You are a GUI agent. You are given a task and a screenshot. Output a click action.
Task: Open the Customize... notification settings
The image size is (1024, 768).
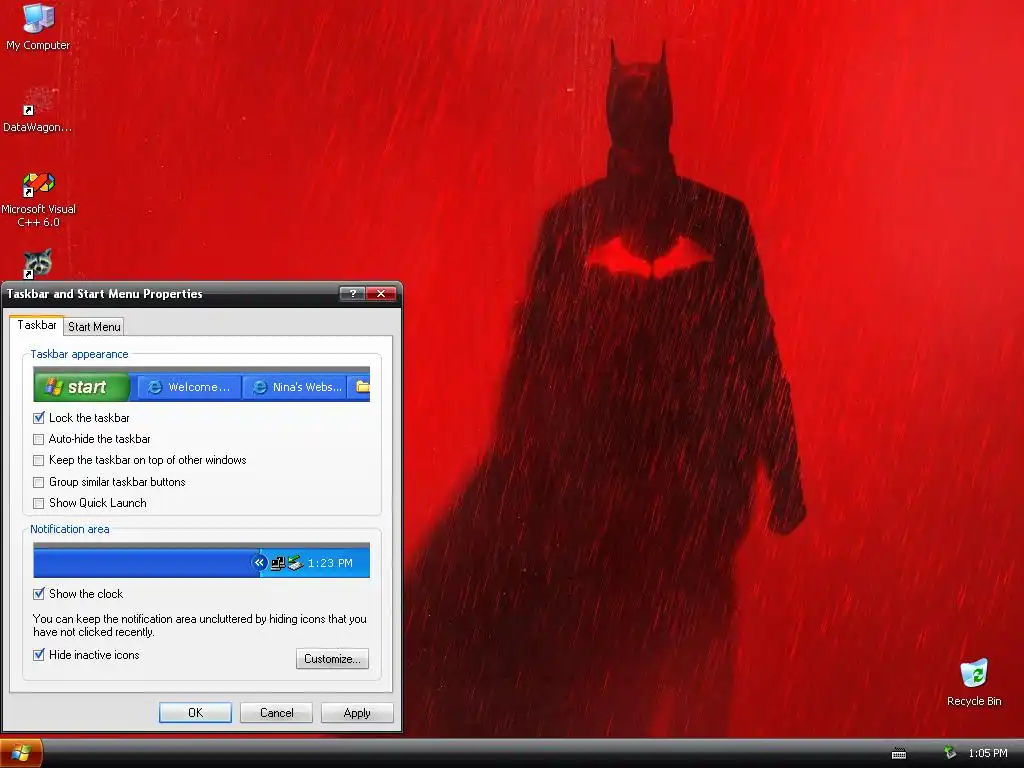(x=332, y=658)
